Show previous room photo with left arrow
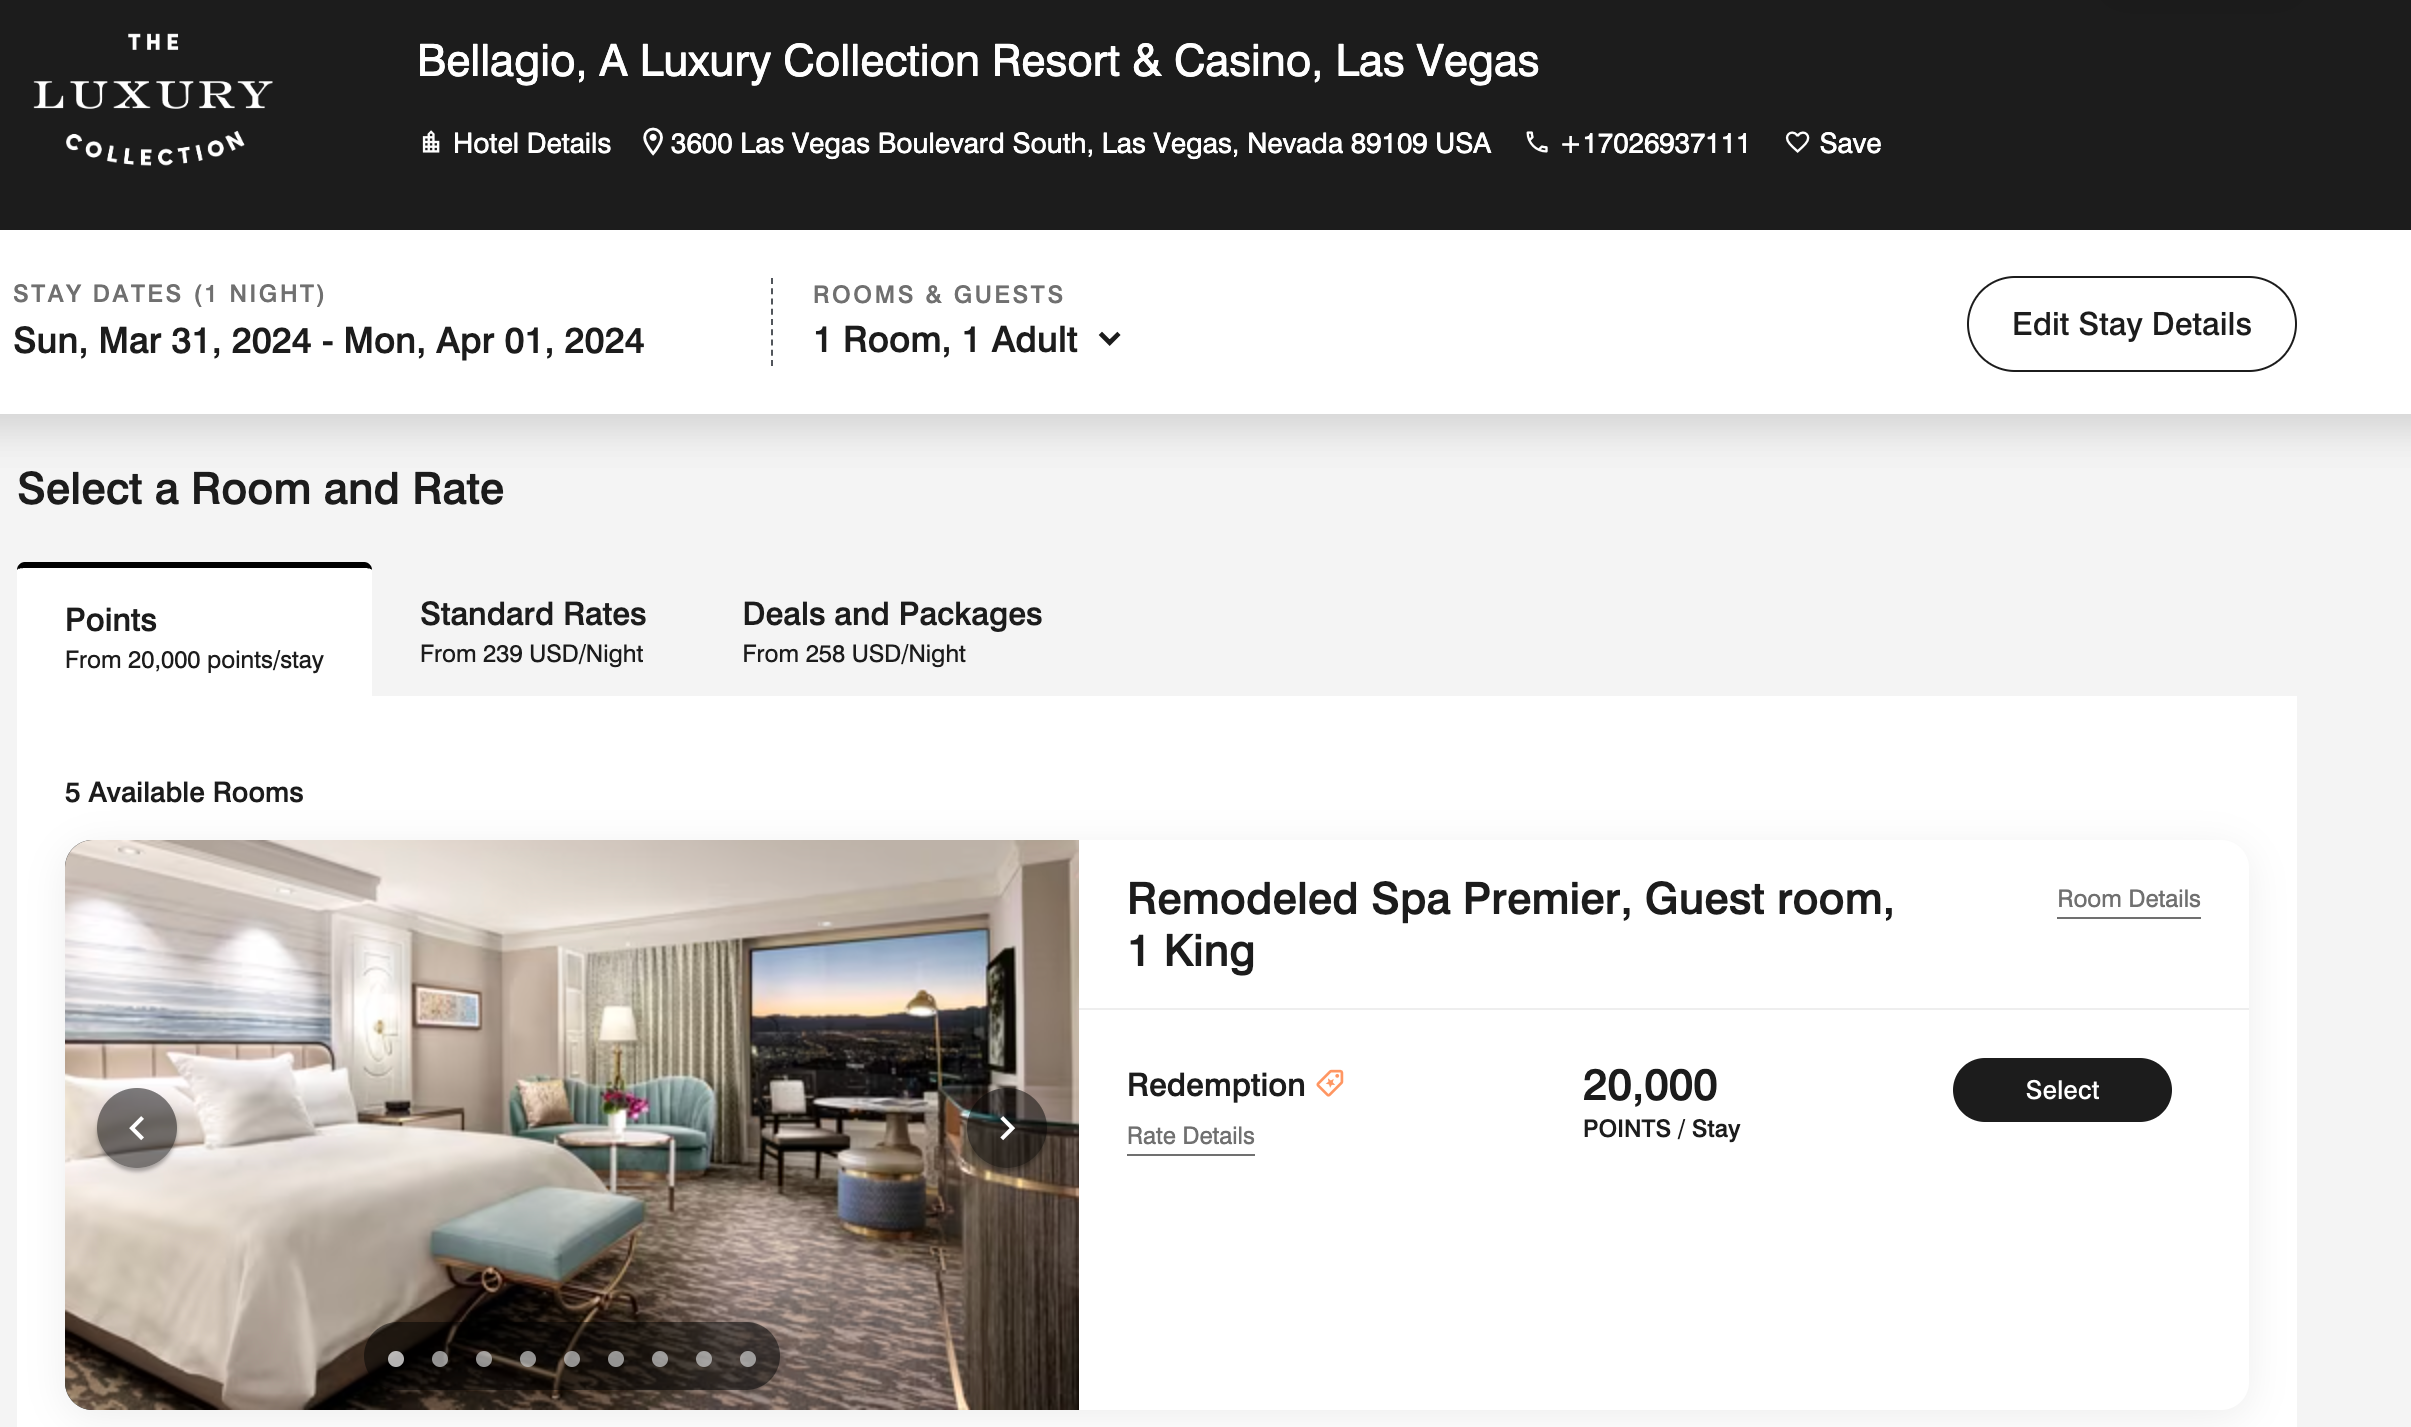 (x=137, y=1128)
